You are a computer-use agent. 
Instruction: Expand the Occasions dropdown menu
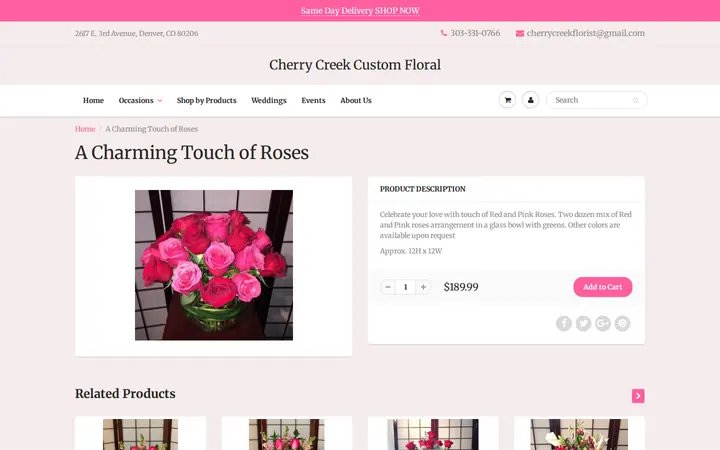tap(140, 100)
